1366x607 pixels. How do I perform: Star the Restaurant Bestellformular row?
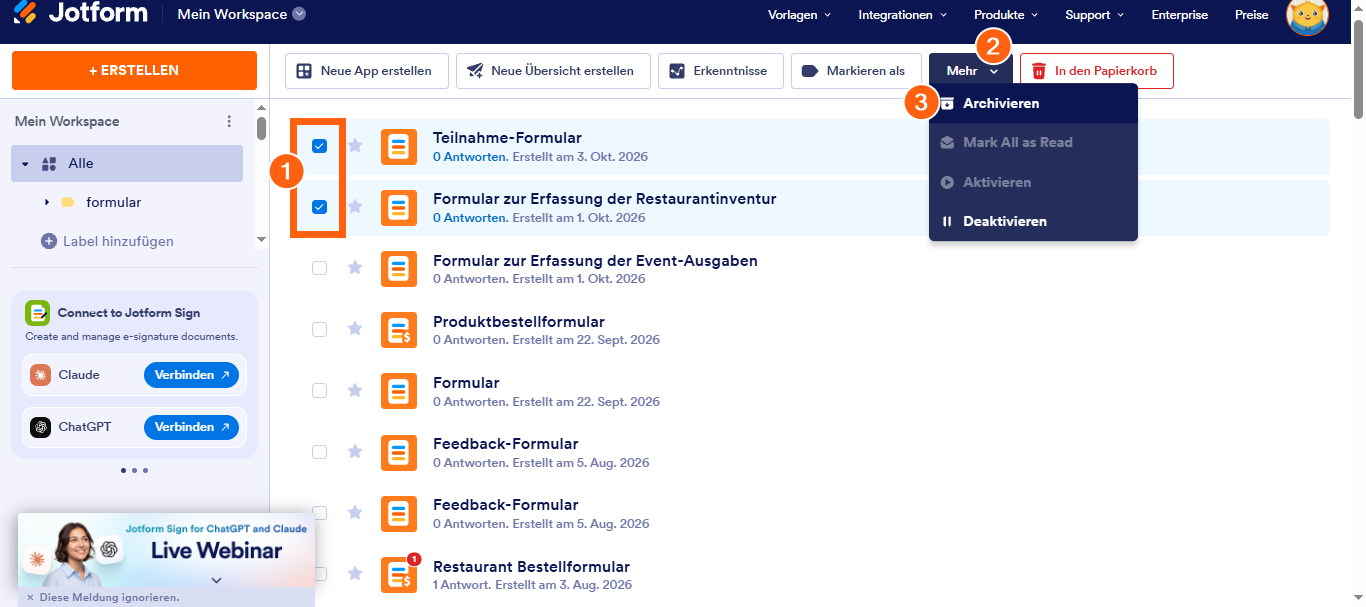coord(354,573)
